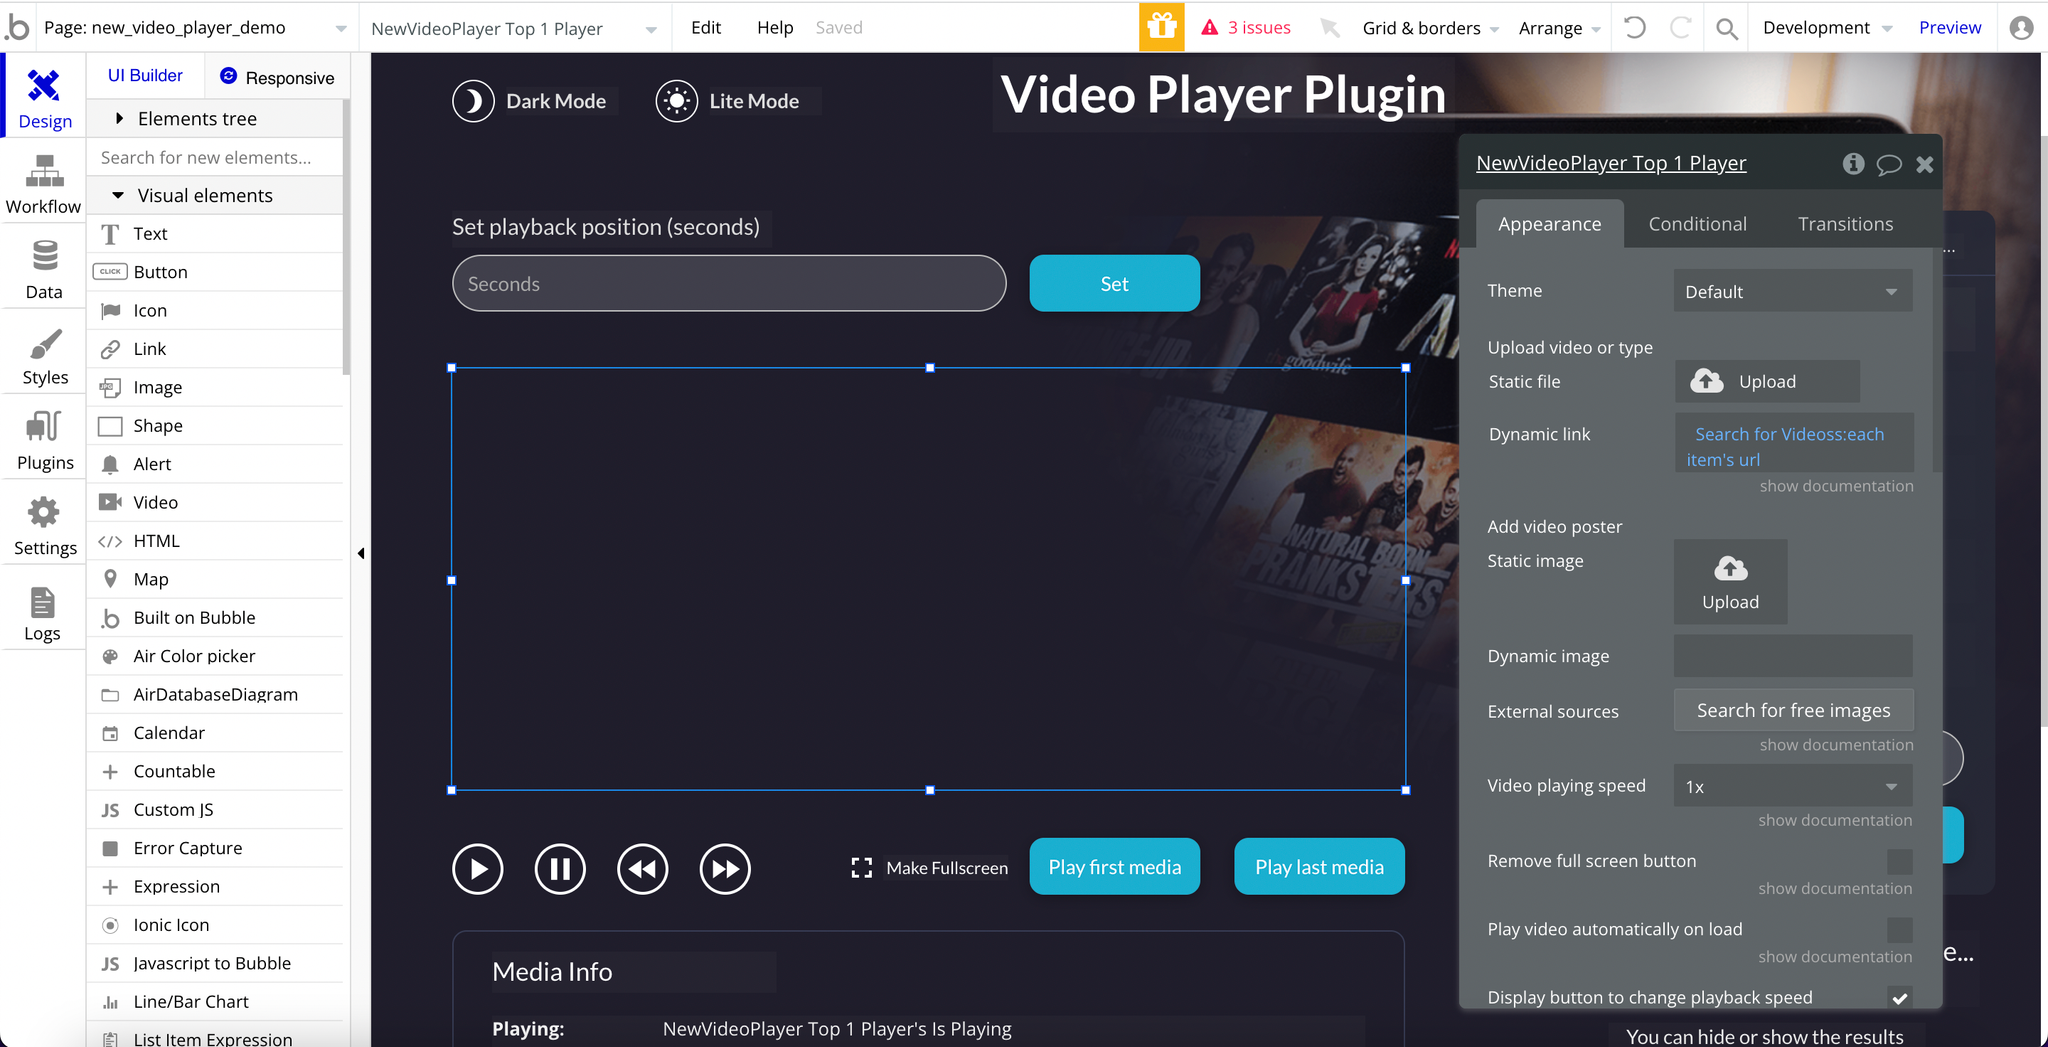
Task: Open show documentation under Dynamic link
Action: pos(1836,486)
